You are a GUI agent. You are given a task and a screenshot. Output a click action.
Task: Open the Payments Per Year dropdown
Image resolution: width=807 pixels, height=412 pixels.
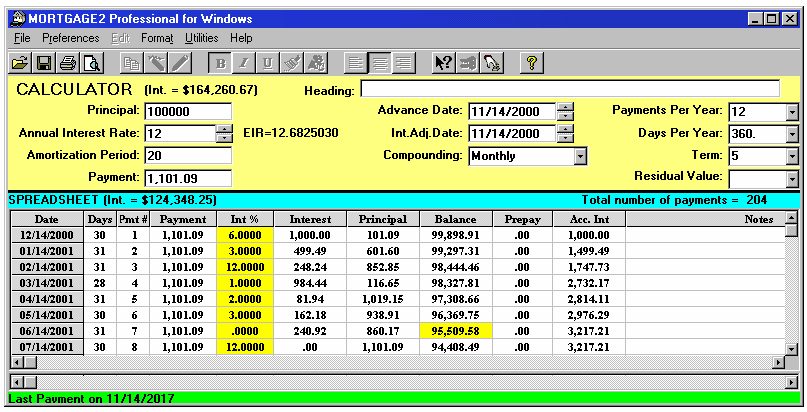pyautogui.click(x=792, y=111)
